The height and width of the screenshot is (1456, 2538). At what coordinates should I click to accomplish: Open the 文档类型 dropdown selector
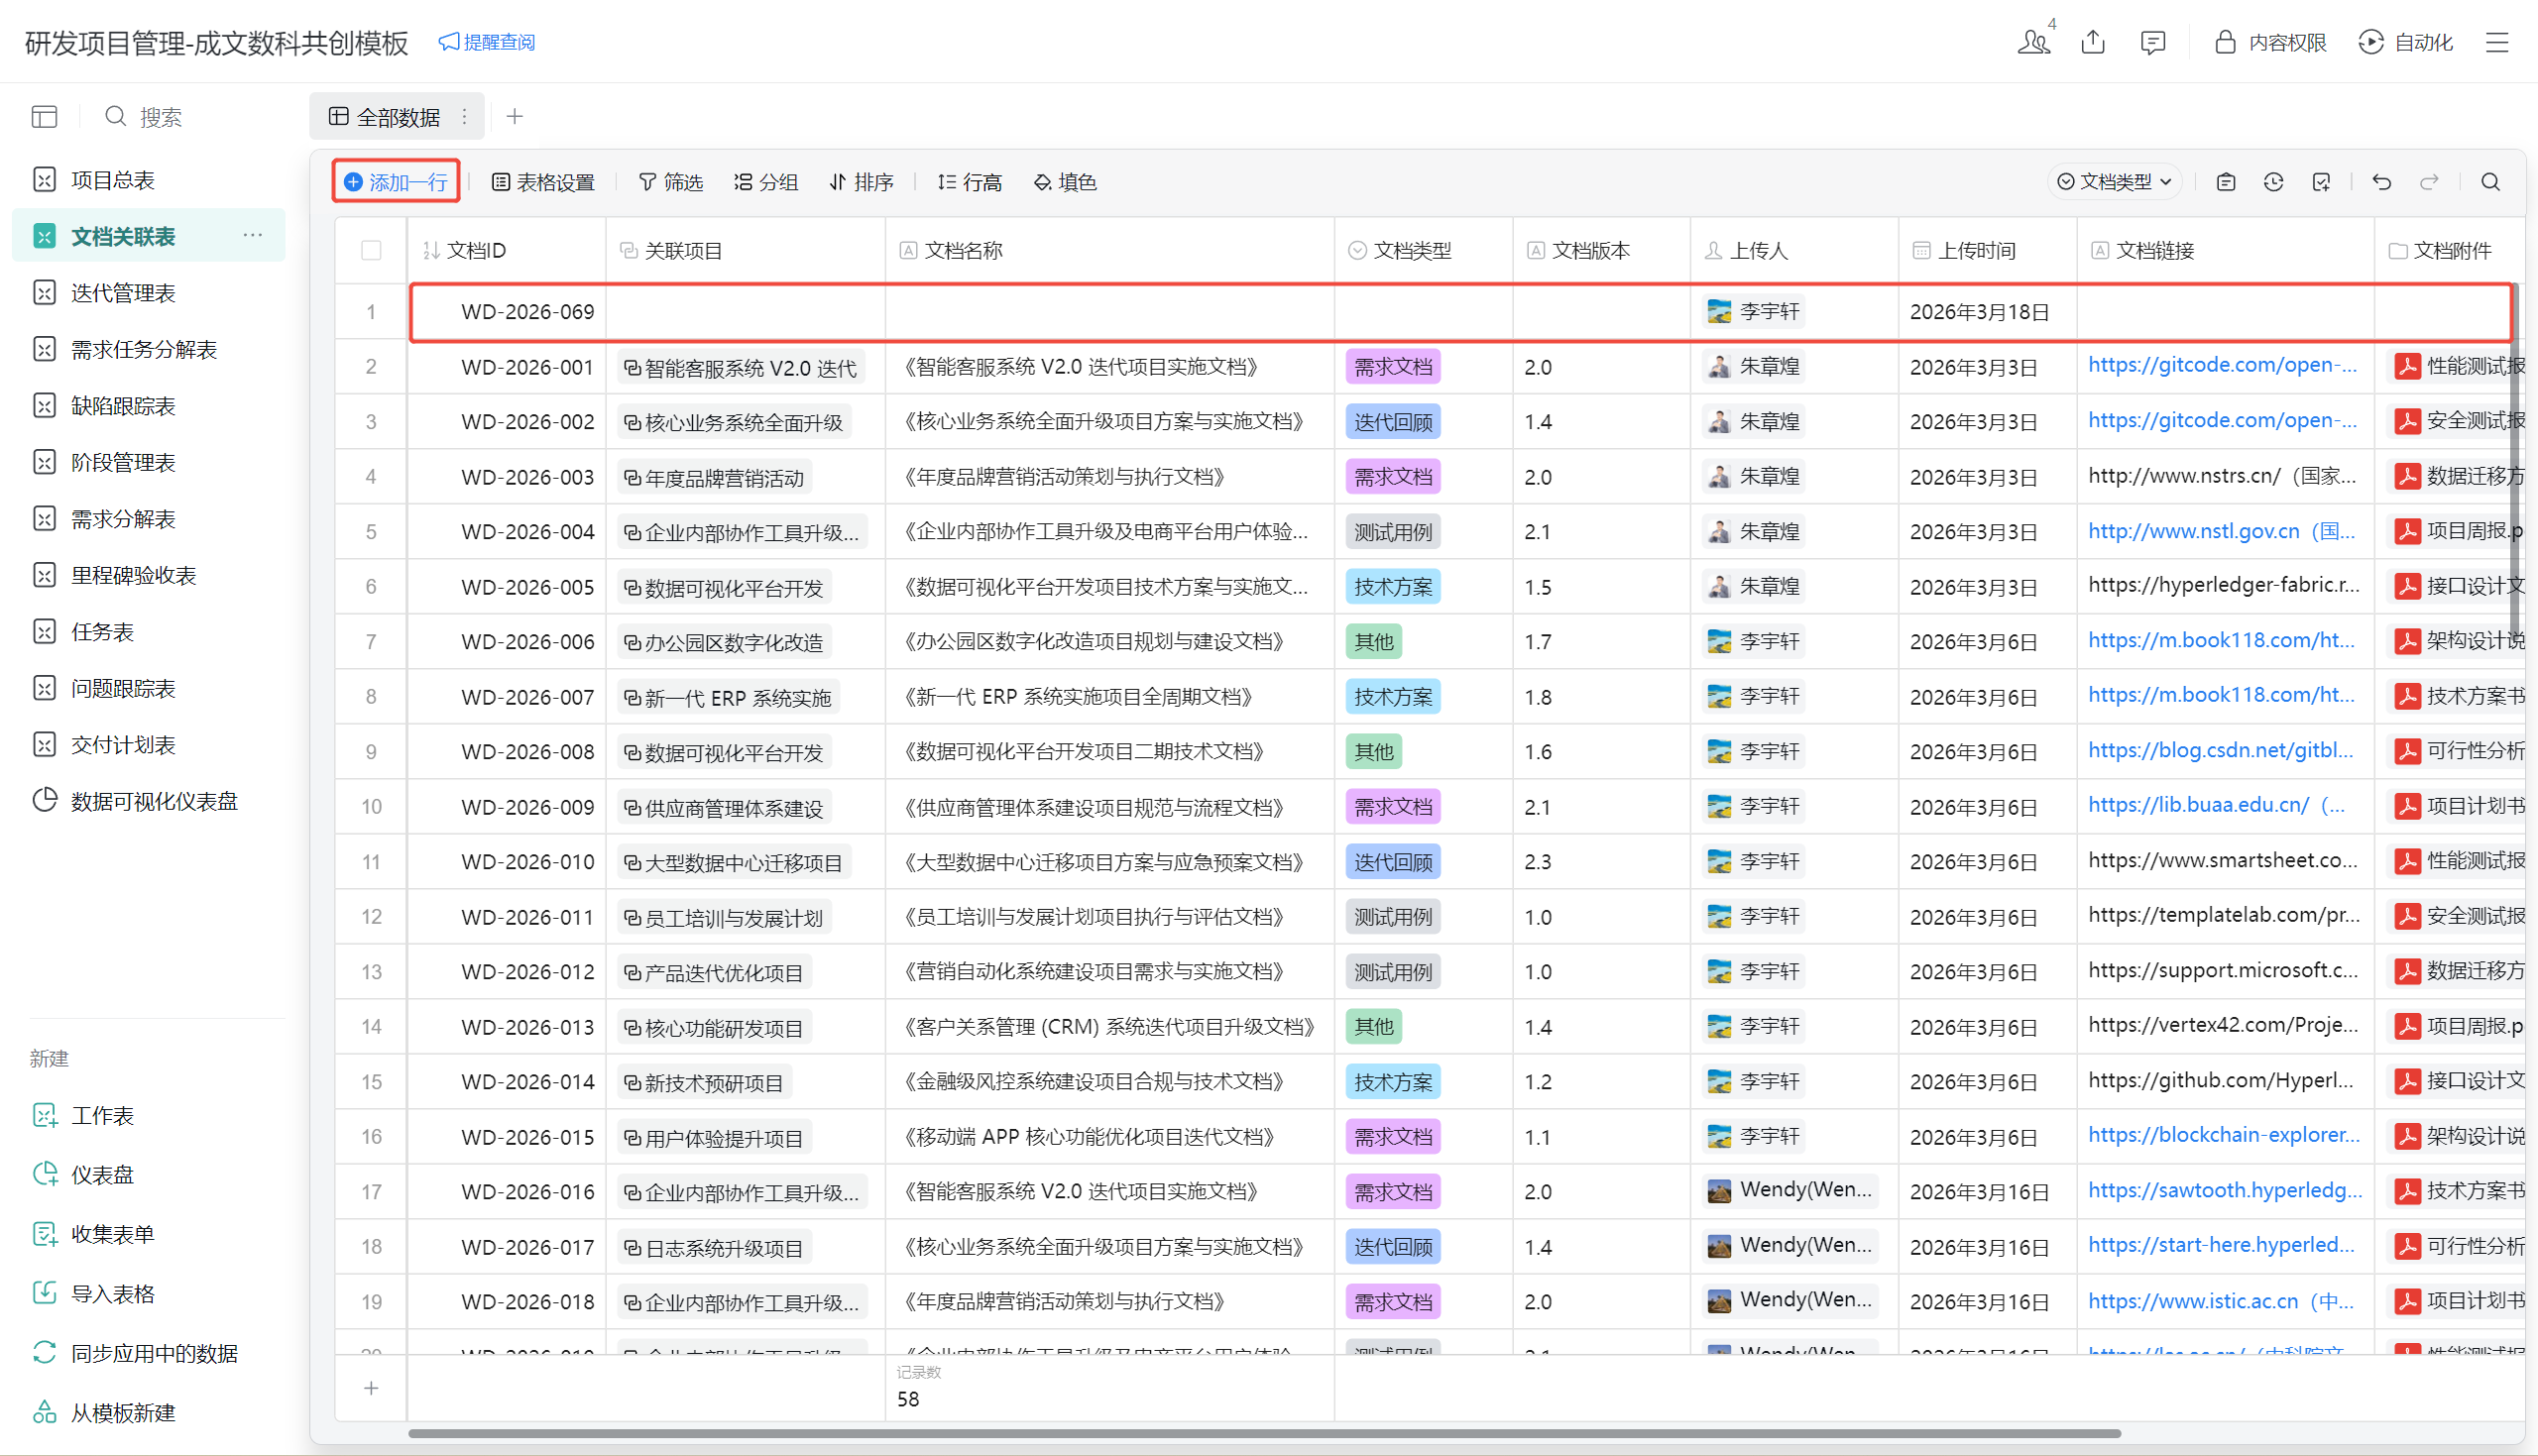click(2114, 182)
